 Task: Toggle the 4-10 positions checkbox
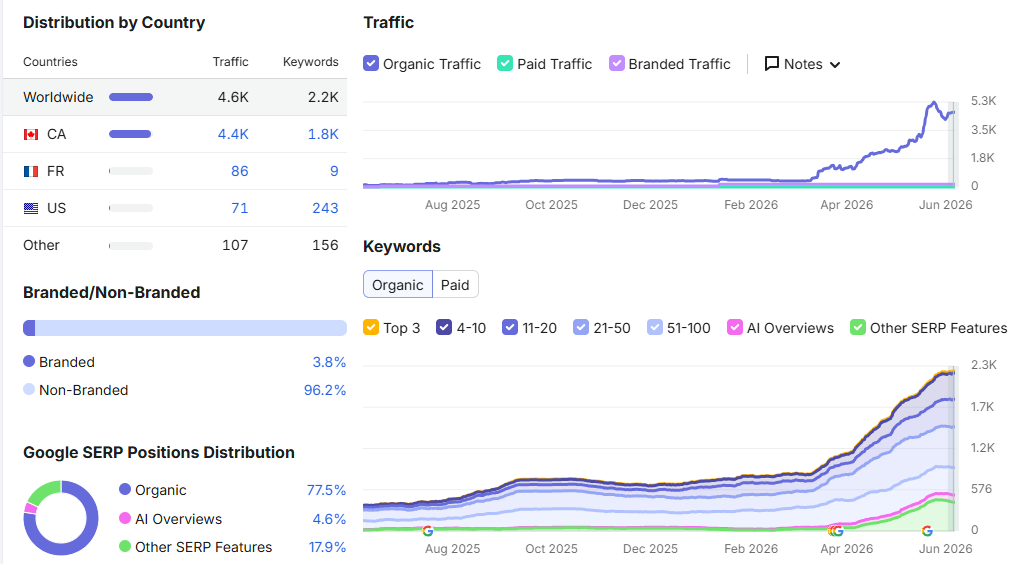coord(444,327)
